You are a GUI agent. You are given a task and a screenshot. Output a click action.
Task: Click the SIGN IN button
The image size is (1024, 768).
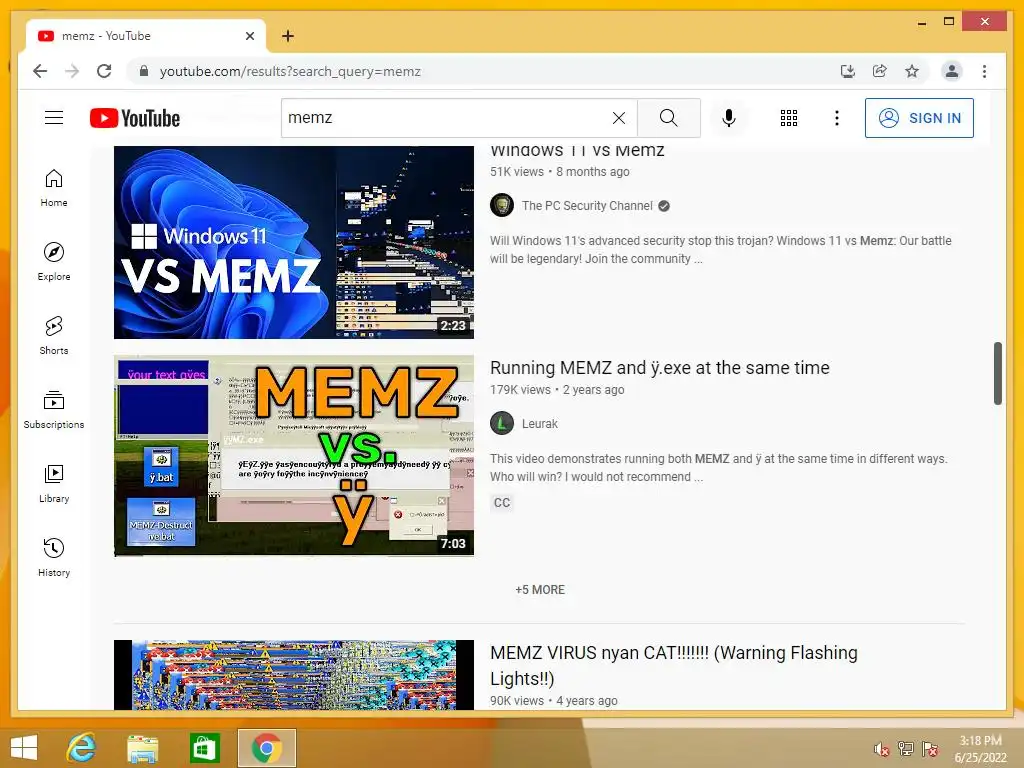[919, 118]
